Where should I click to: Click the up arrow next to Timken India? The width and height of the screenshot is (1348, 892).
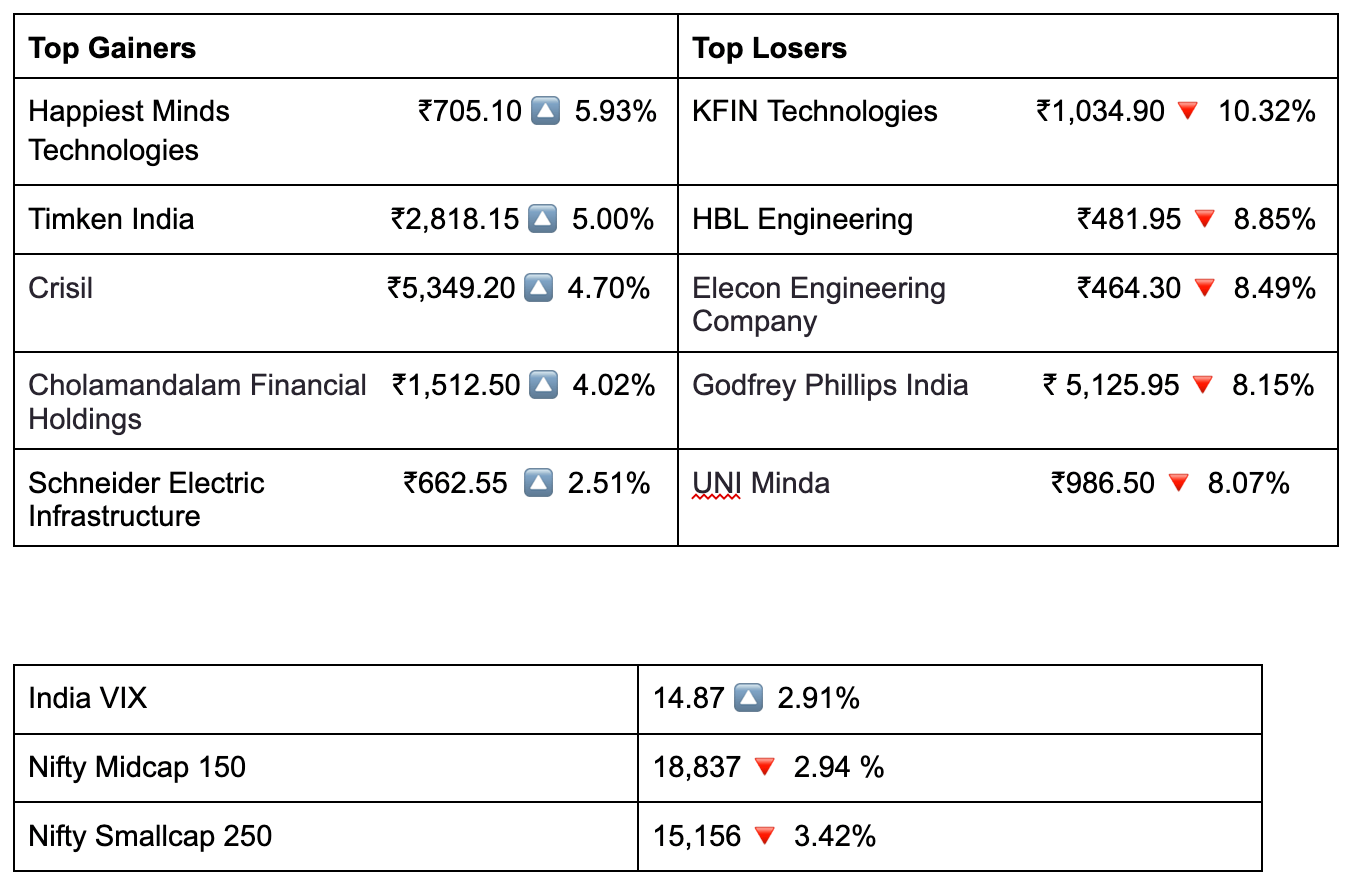(541, 219)
